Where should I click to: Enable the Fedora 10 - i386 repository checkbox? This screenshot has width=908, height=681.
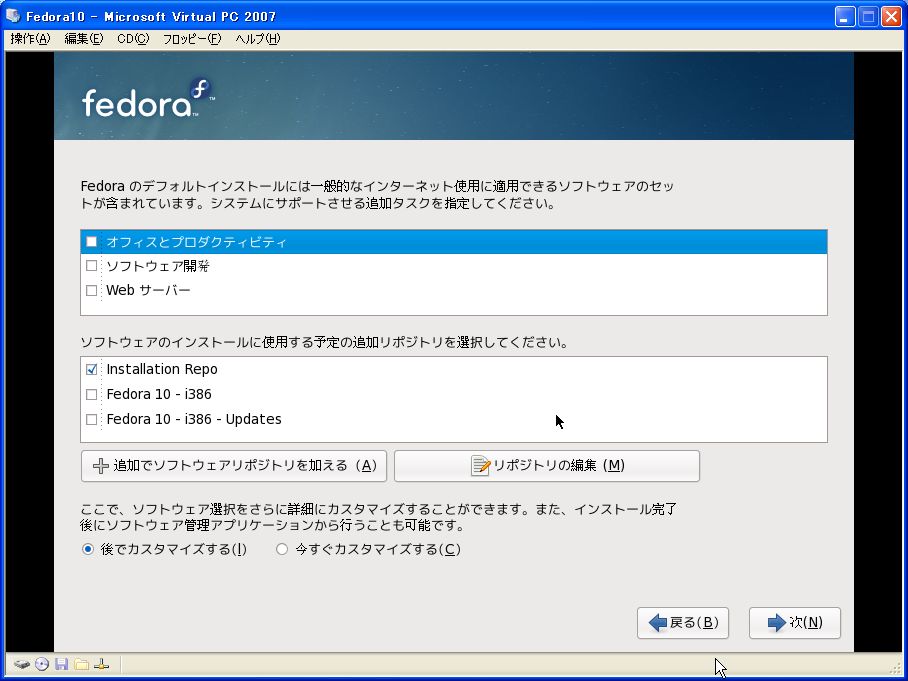pos(91,394)
